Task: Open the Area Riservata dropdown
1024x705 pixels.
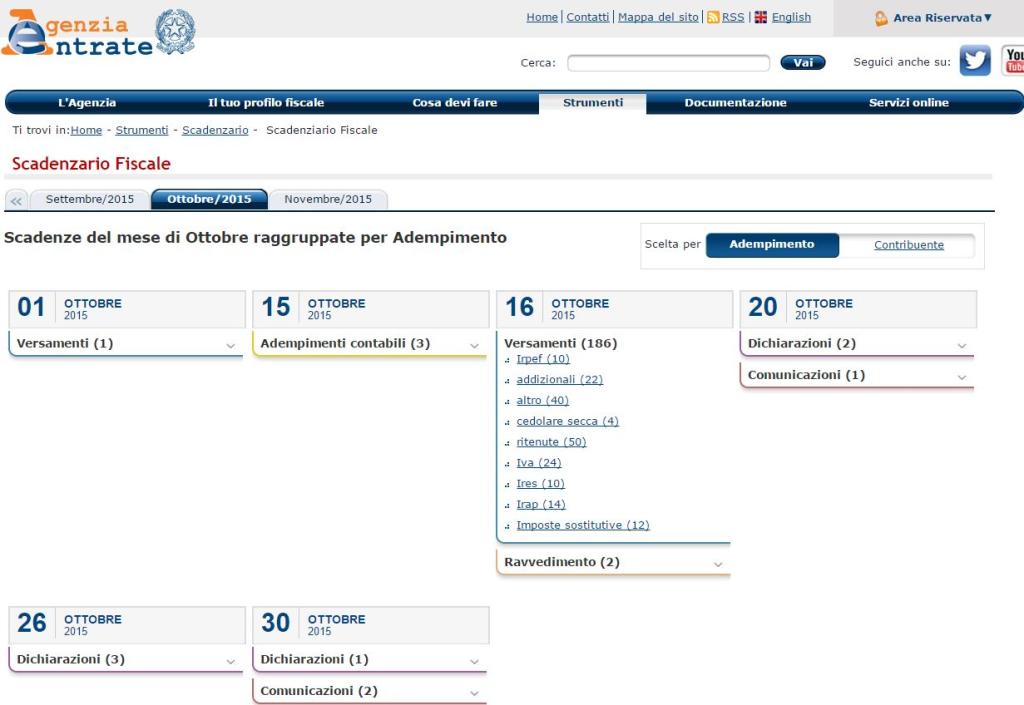Action: (942, 18)
